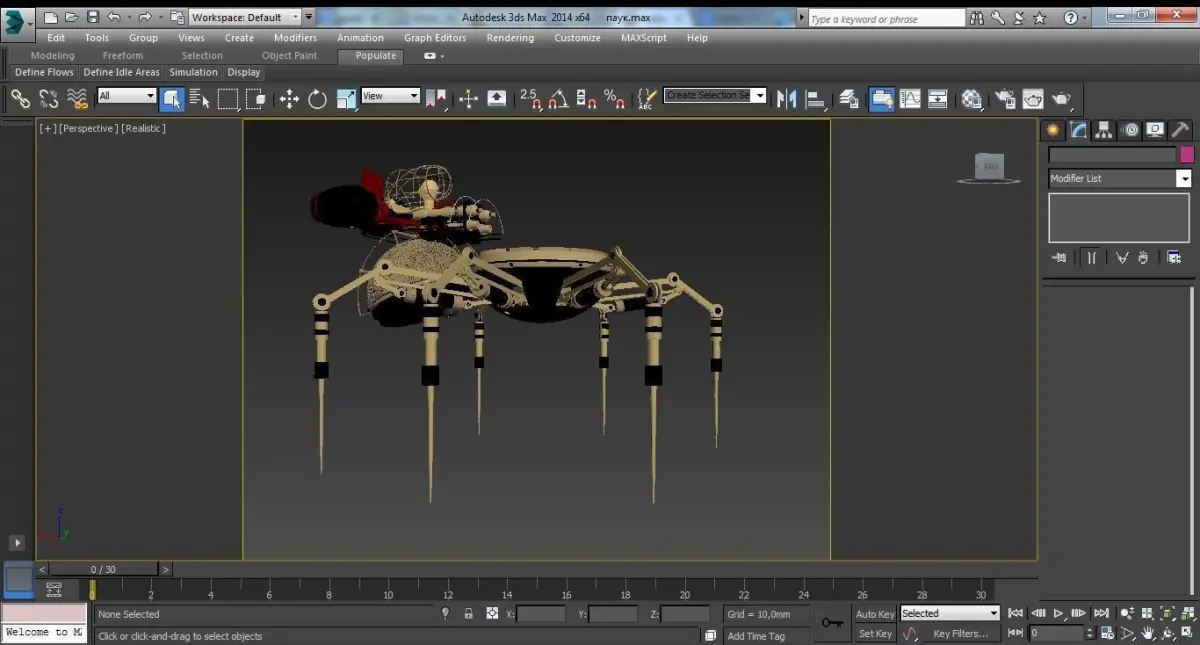Open the Selected key filter dropdown
The height and width of the screenshot is (645, 1200).
tap(950, 613)
